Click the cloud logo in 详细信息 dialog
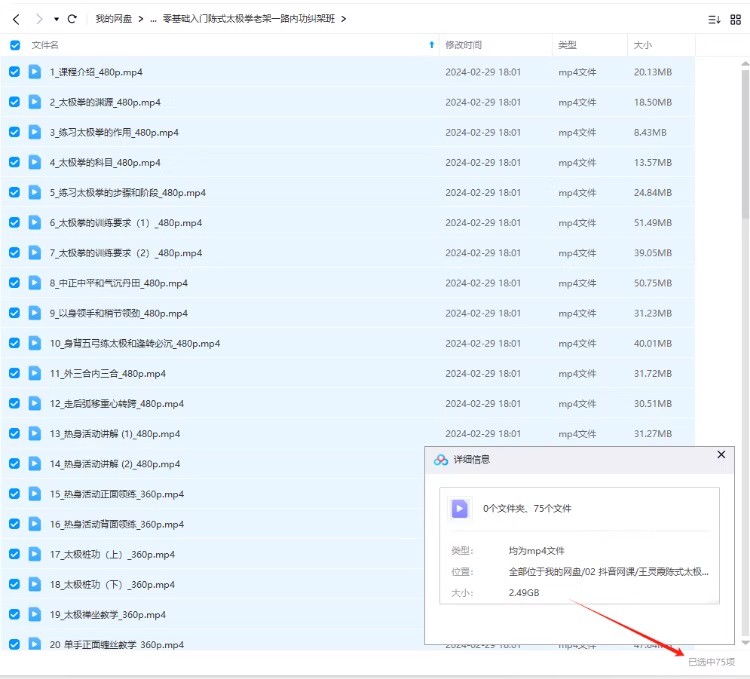The height and width of the screenshot is (679, 750). pos(441,459)
